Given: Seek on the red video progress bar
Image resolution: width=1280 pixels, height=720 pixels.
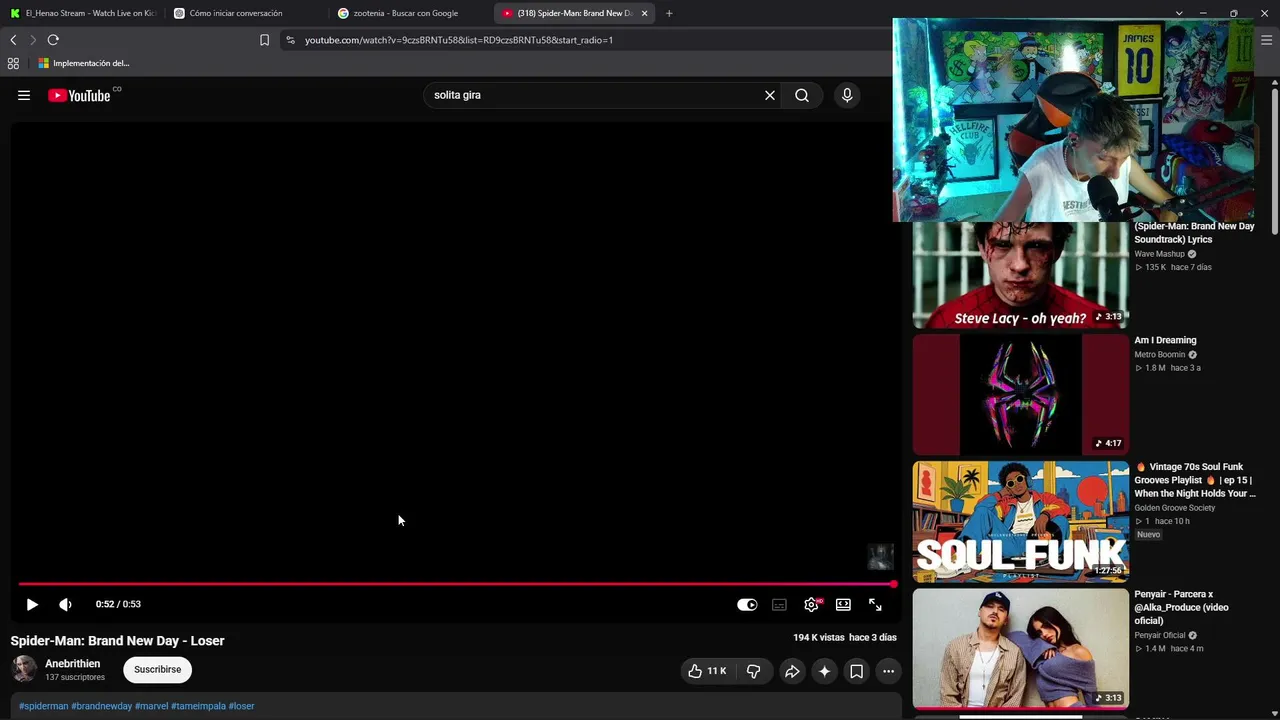Looking at the screenshot, I should tap(456, 584).
